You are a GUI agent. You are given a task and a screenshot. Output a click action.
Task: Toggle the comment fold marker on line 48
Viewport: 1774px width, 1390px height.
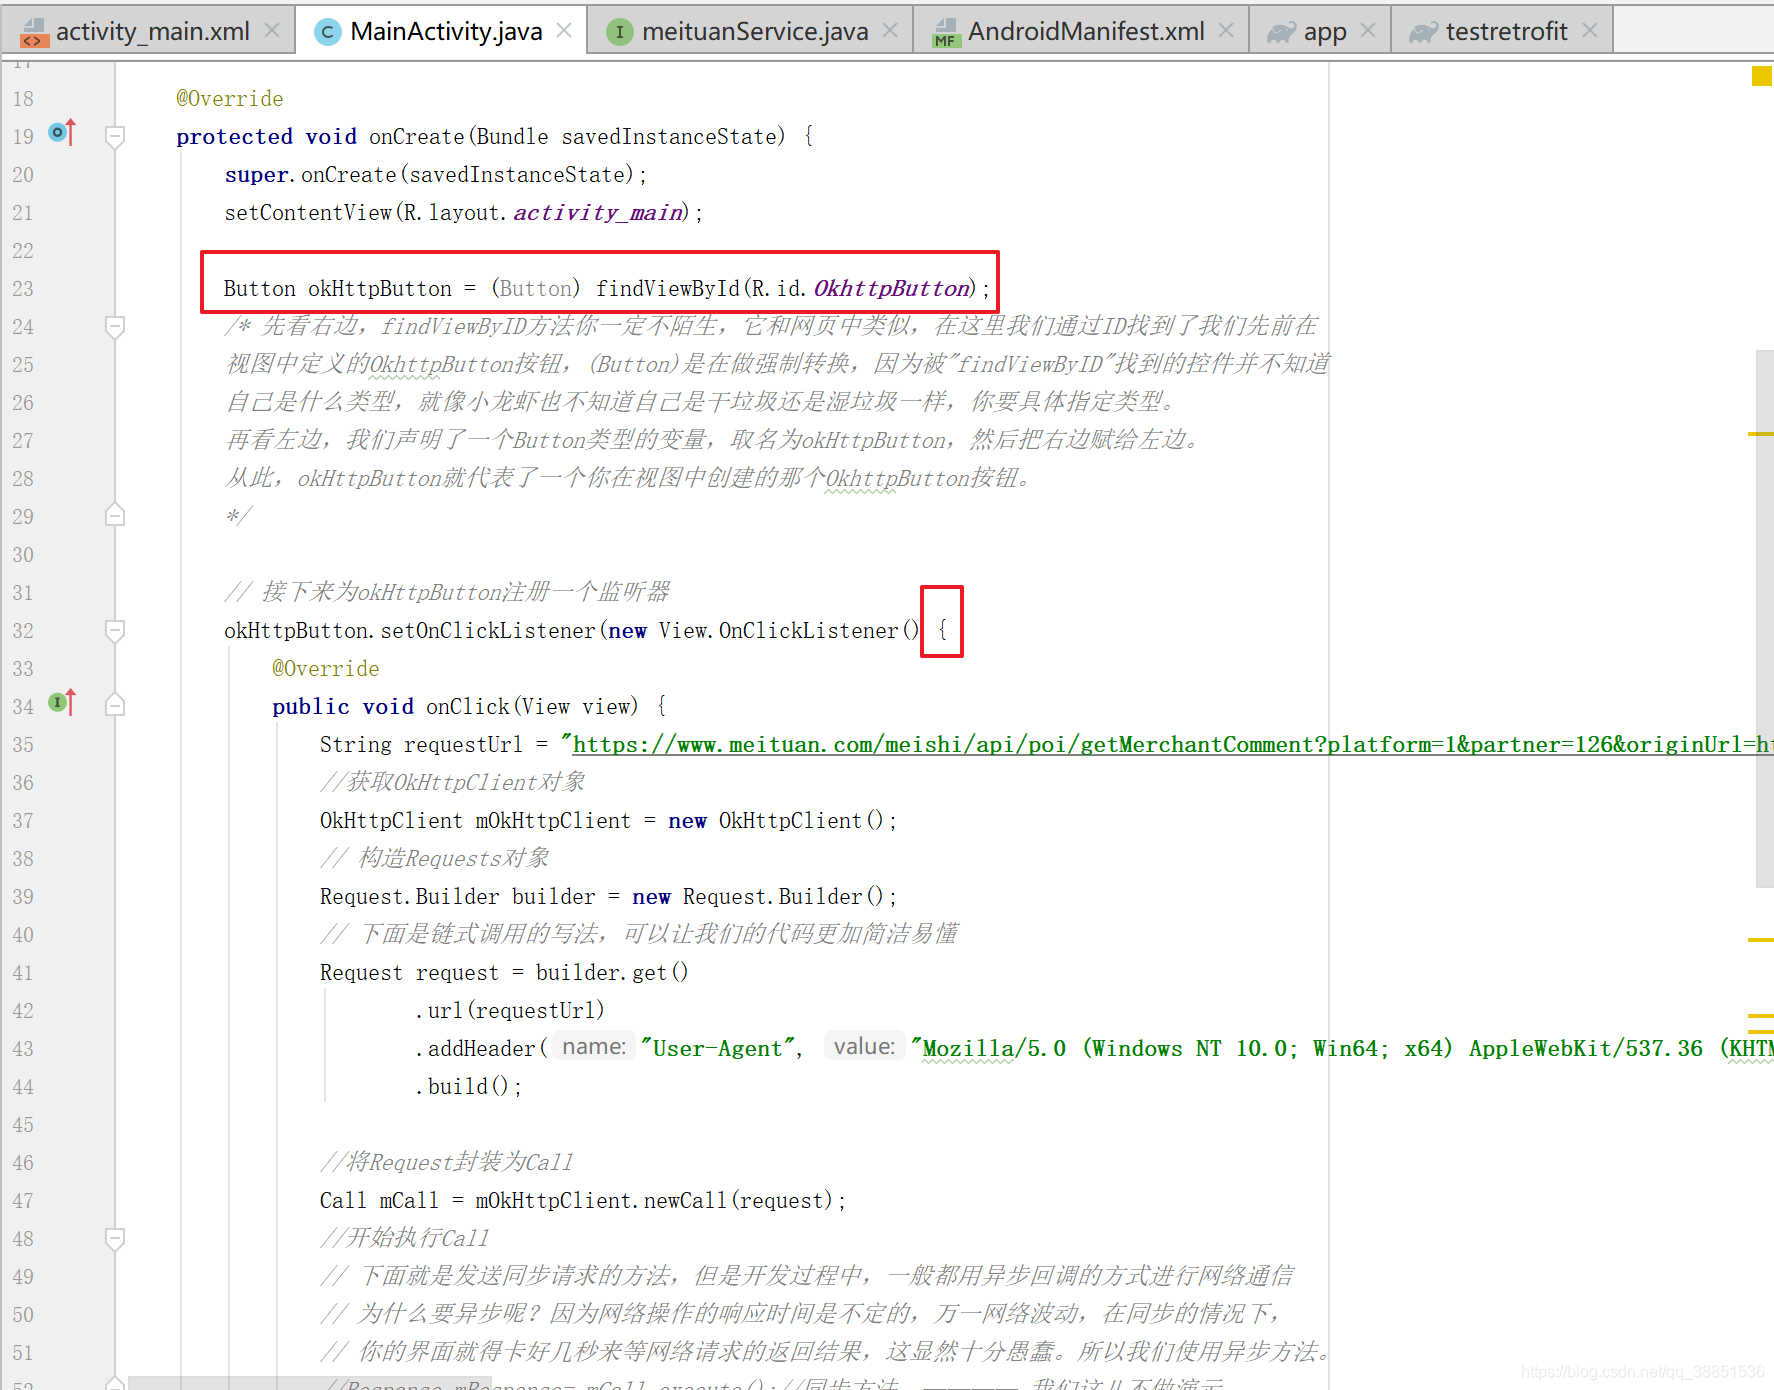[115, 1238]
